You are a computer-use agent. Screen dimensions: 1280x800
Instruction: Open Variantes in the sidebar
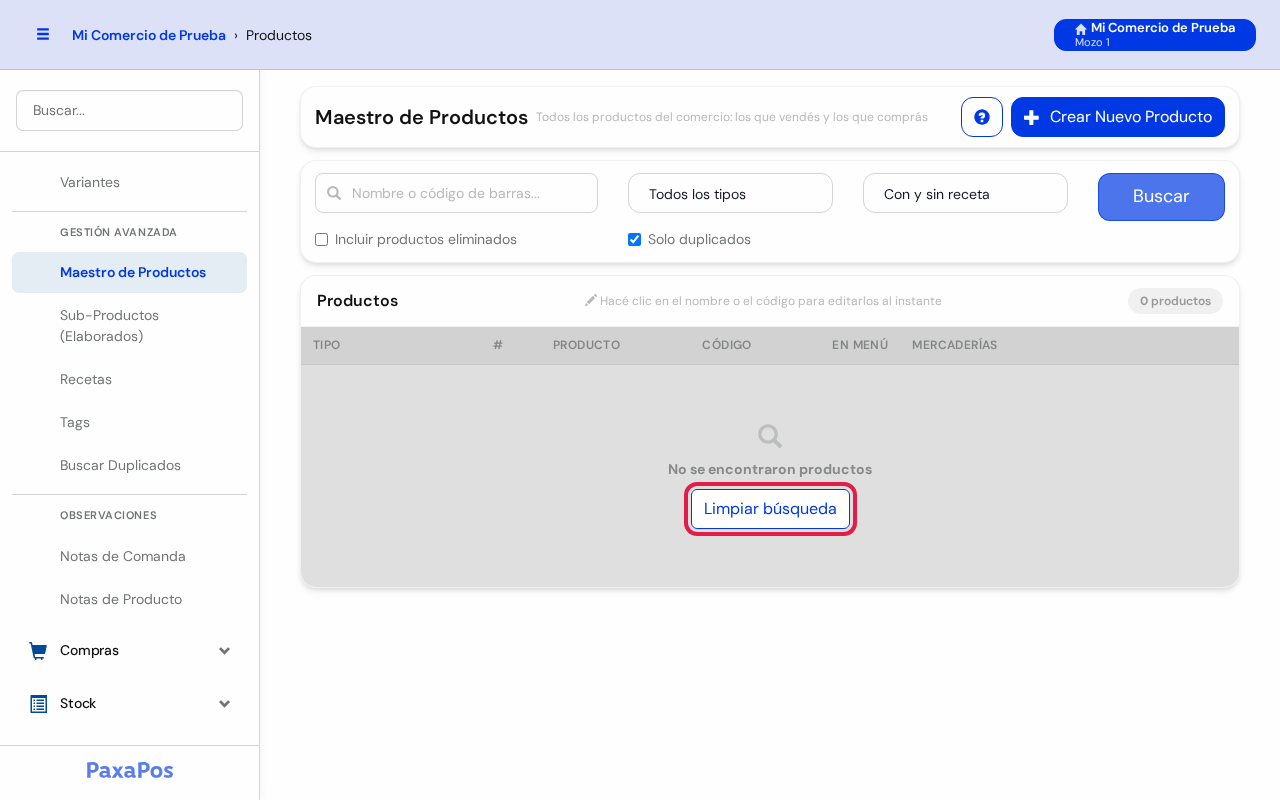[x=129, y=182]
